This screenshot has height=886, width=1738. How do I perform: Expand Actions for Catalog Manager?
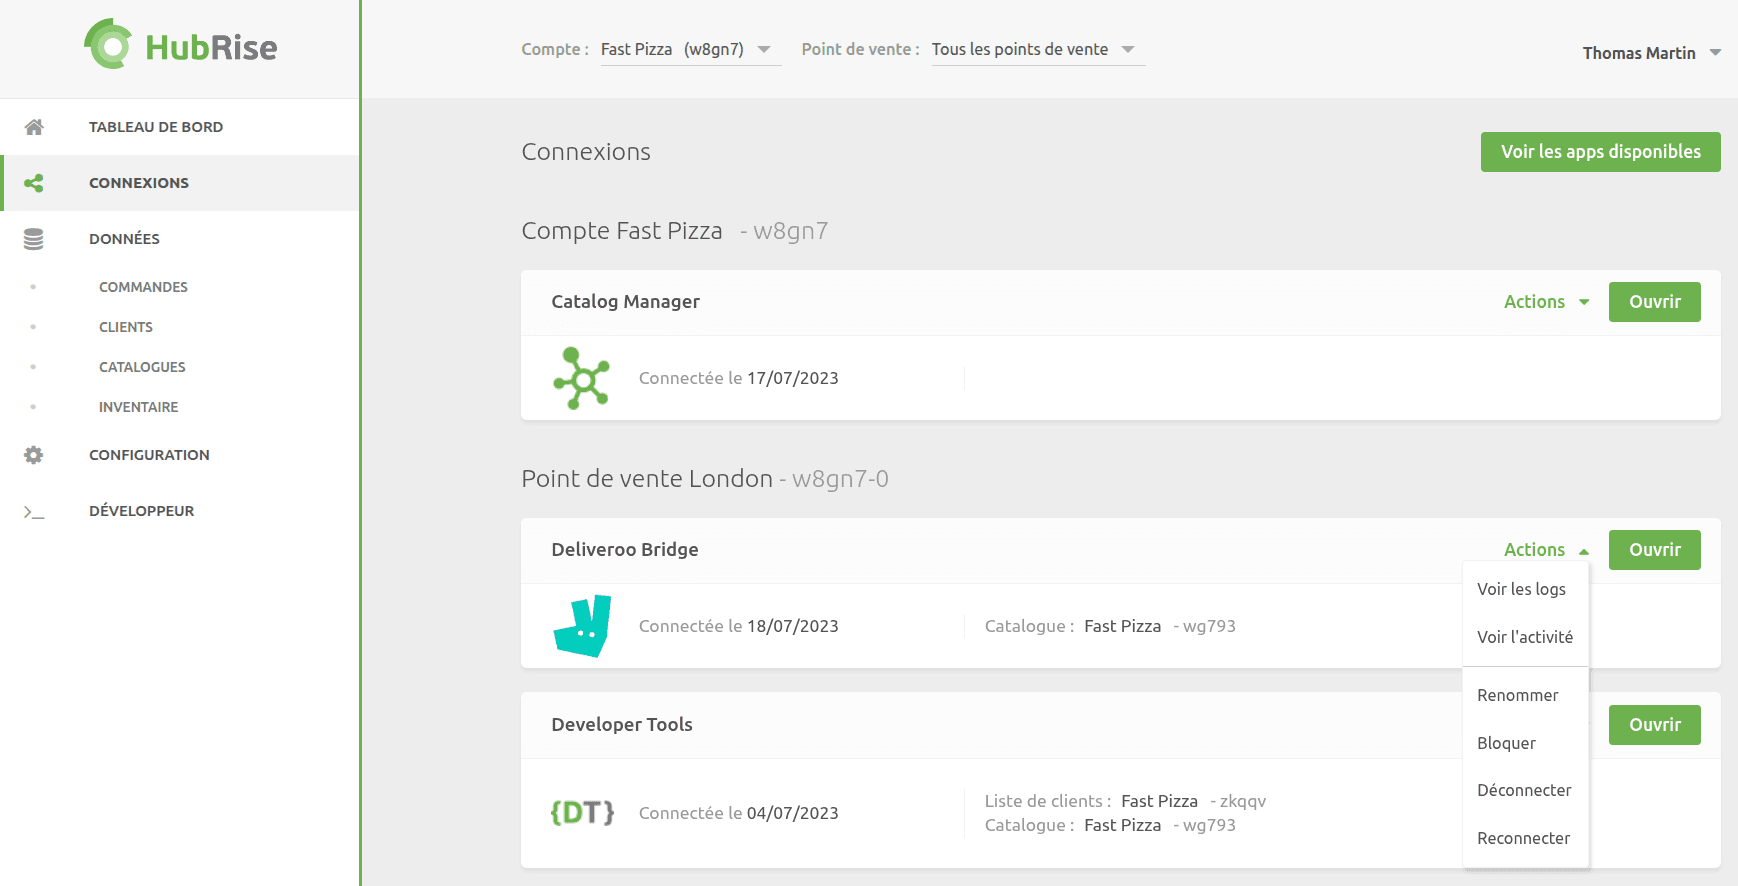point(1546,302)
